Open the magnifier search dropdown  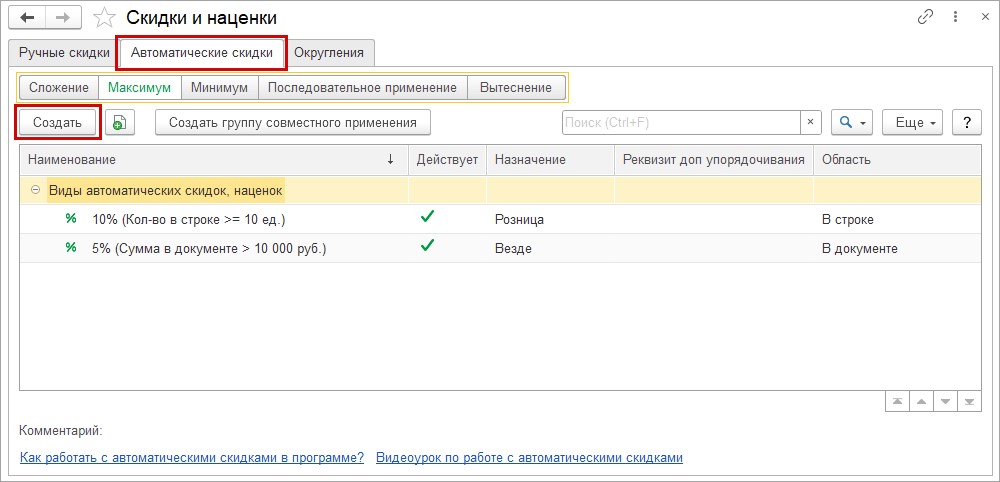[851, 122]
